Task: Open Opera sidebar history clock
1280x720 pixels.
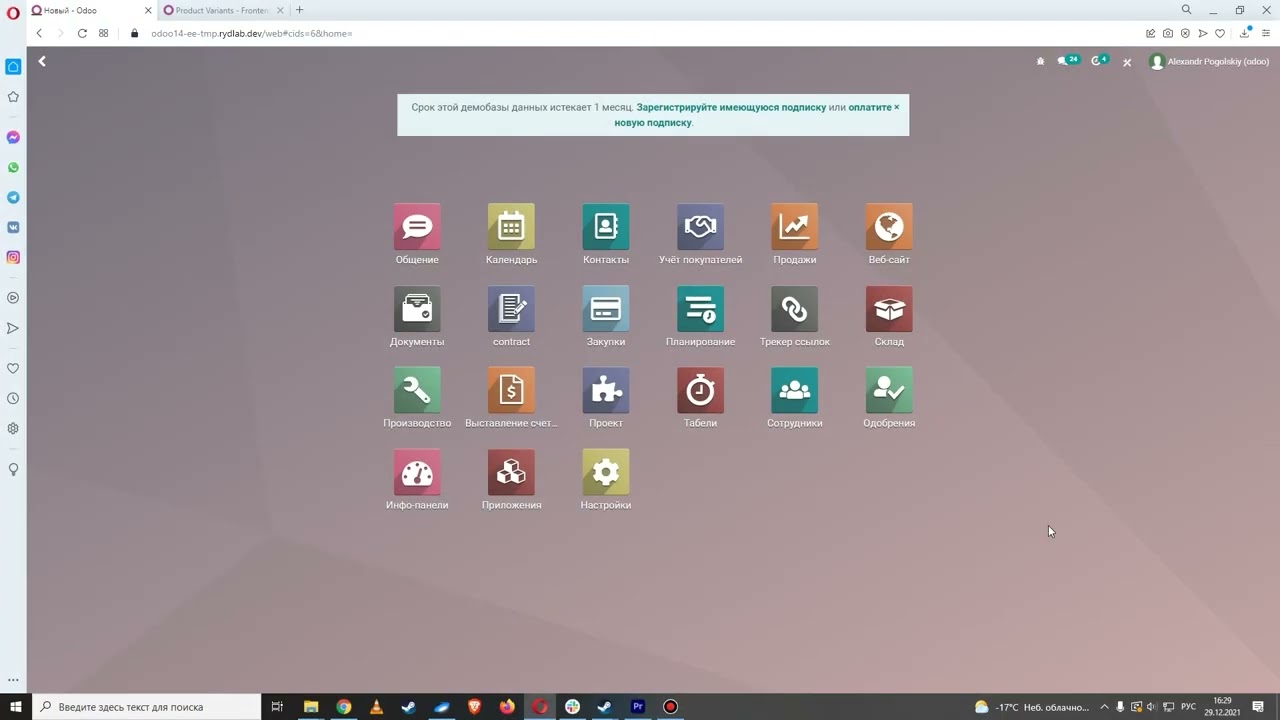Action: coord(13,398)
